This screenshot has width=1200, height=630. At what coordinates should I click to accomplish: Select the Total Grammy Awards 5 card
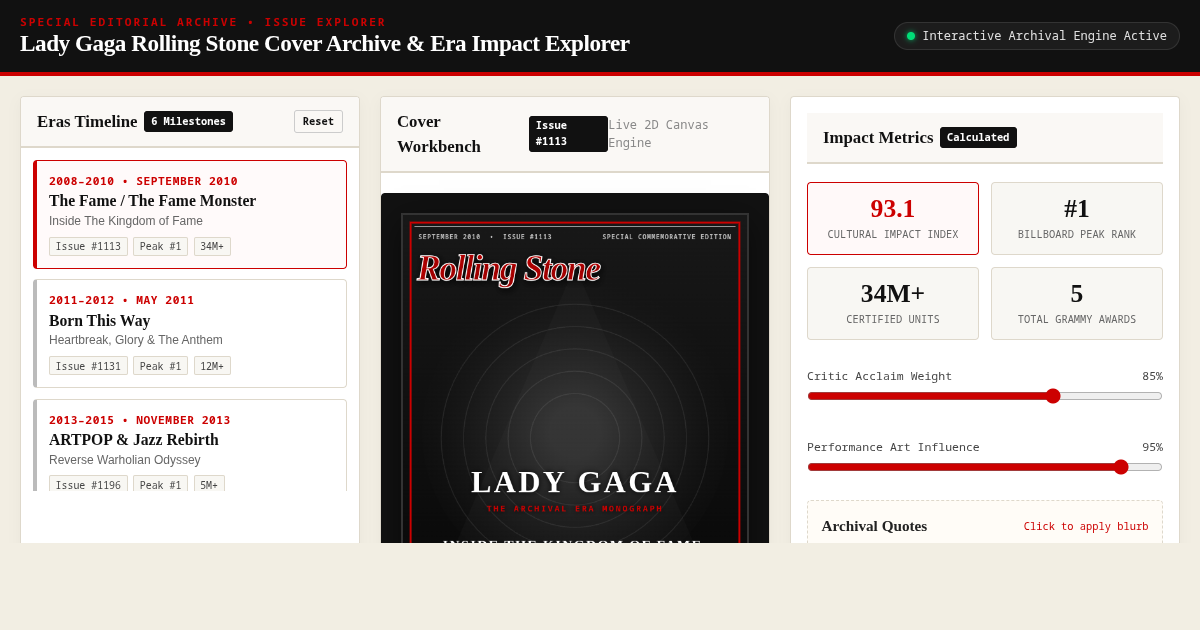coord(1077,303)
